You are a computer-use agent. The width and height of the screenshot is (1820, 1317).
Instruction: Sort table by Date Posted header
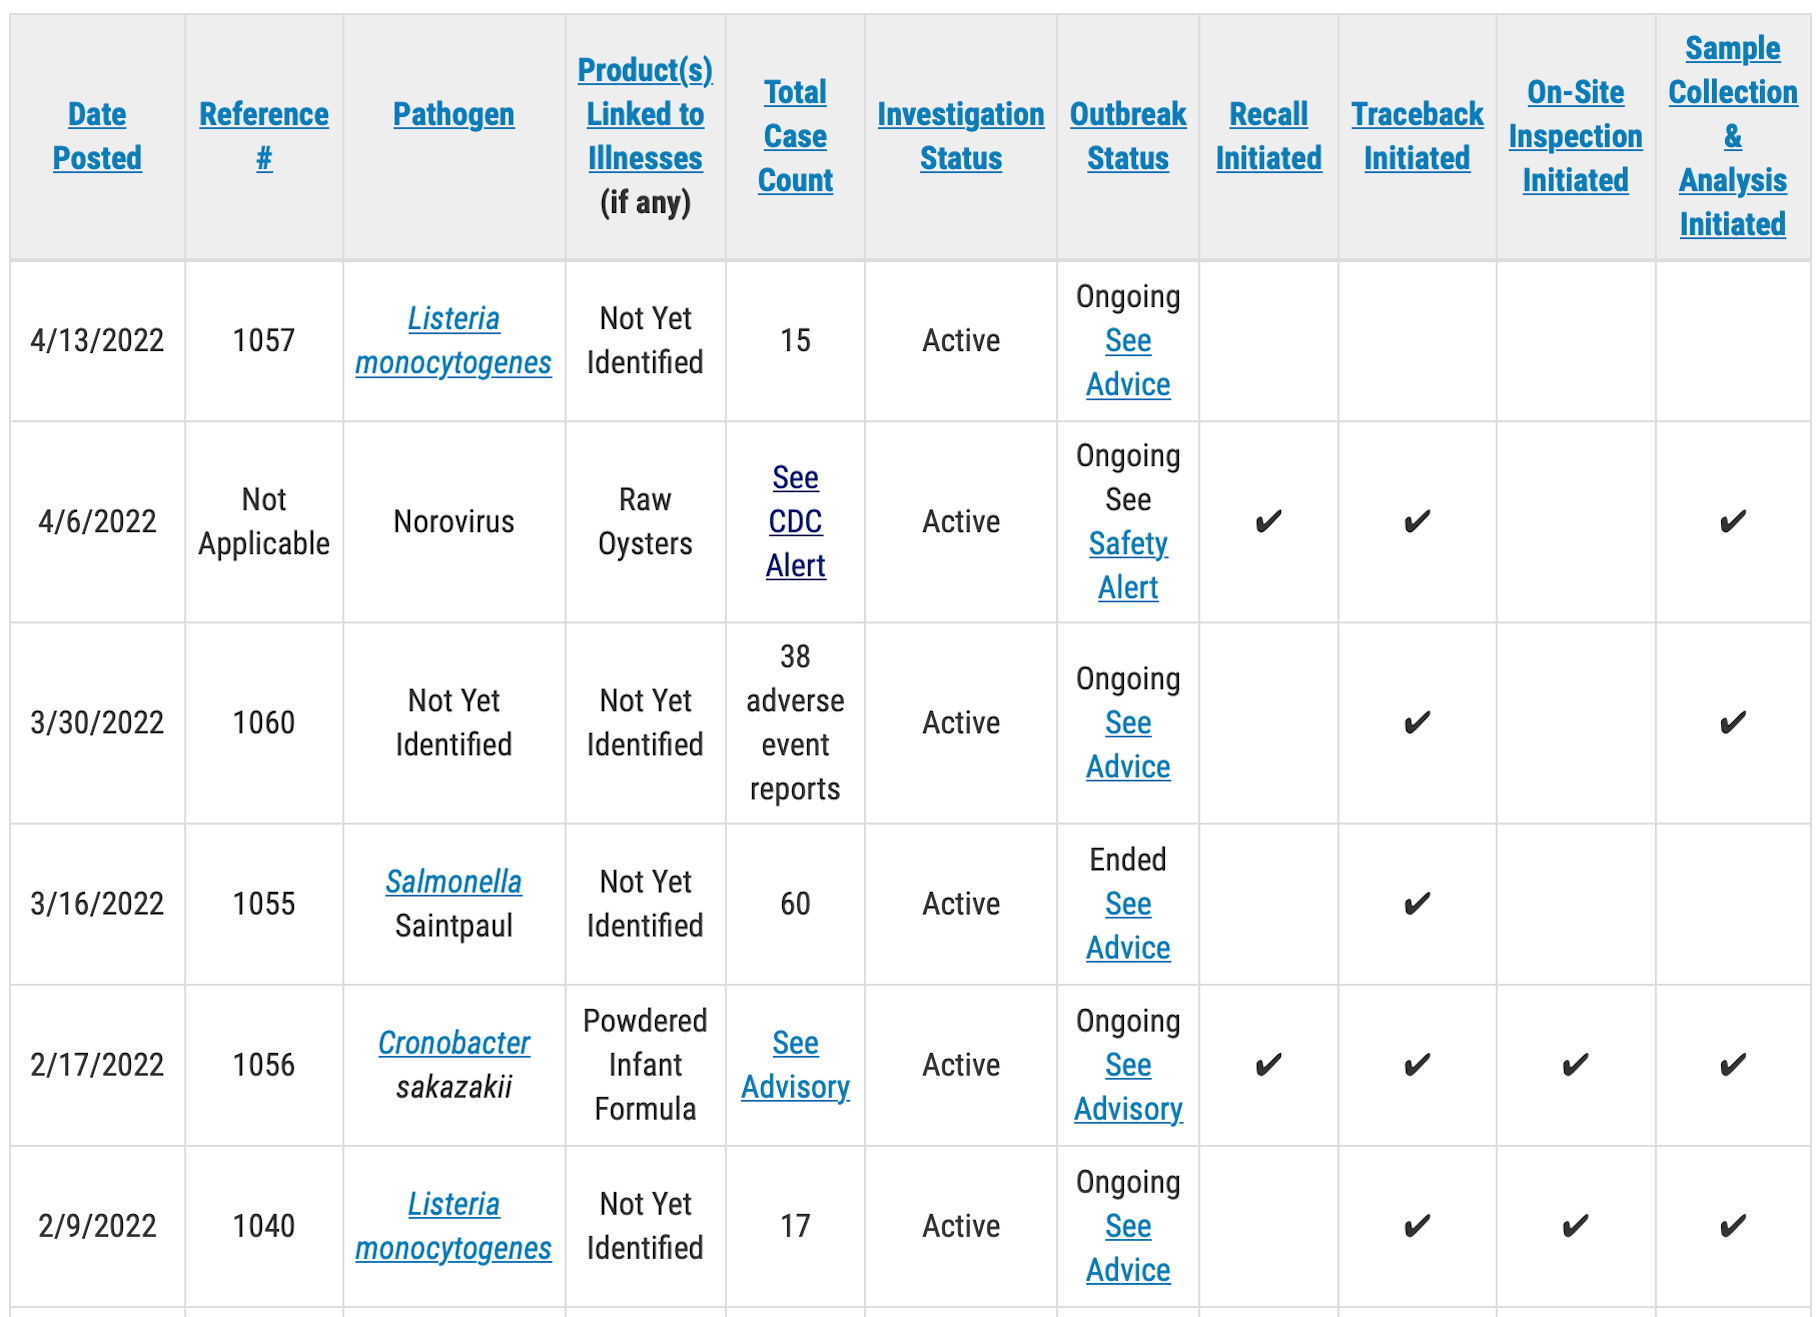[97, 136]
